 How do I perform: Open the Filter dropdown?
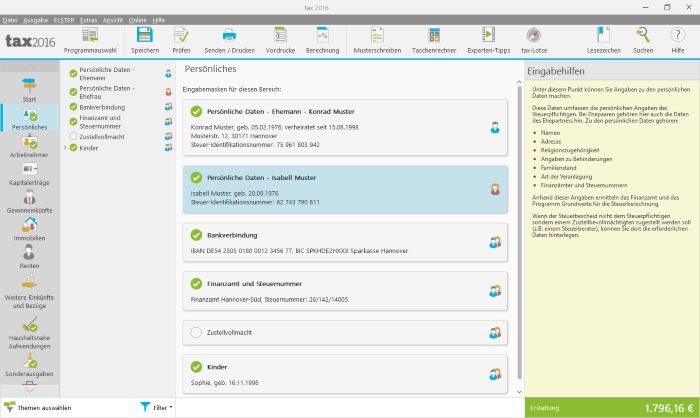pyautogui.click(x=157, y=407)
